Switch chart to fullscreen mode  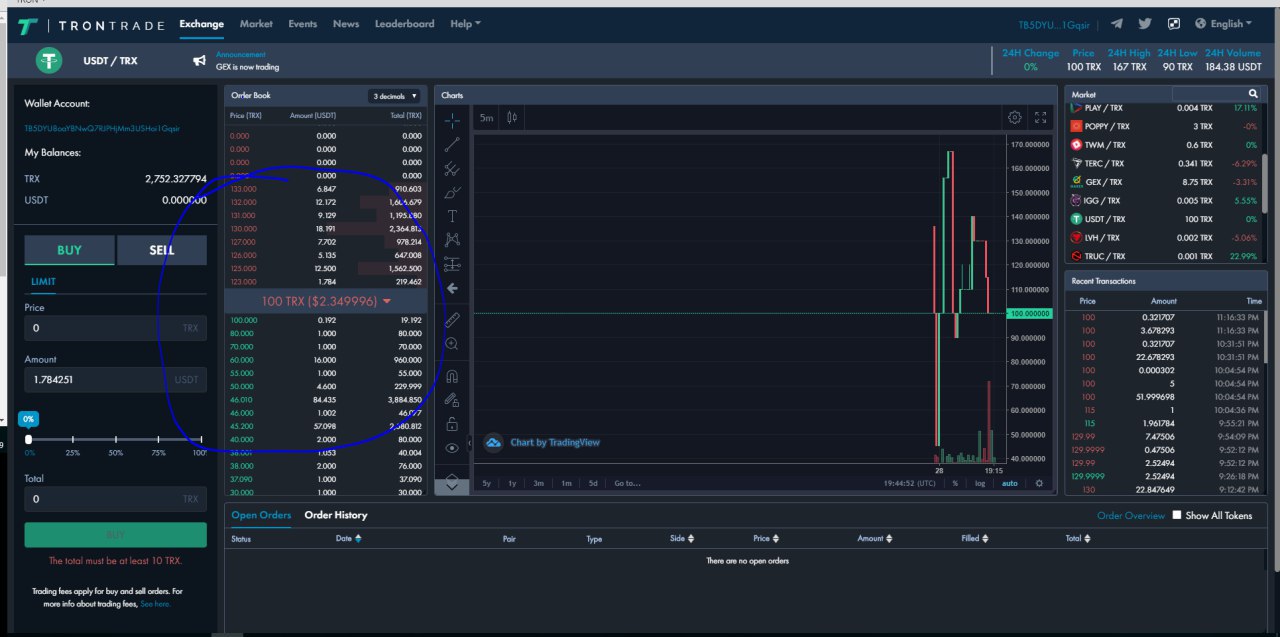point(1041,117)
